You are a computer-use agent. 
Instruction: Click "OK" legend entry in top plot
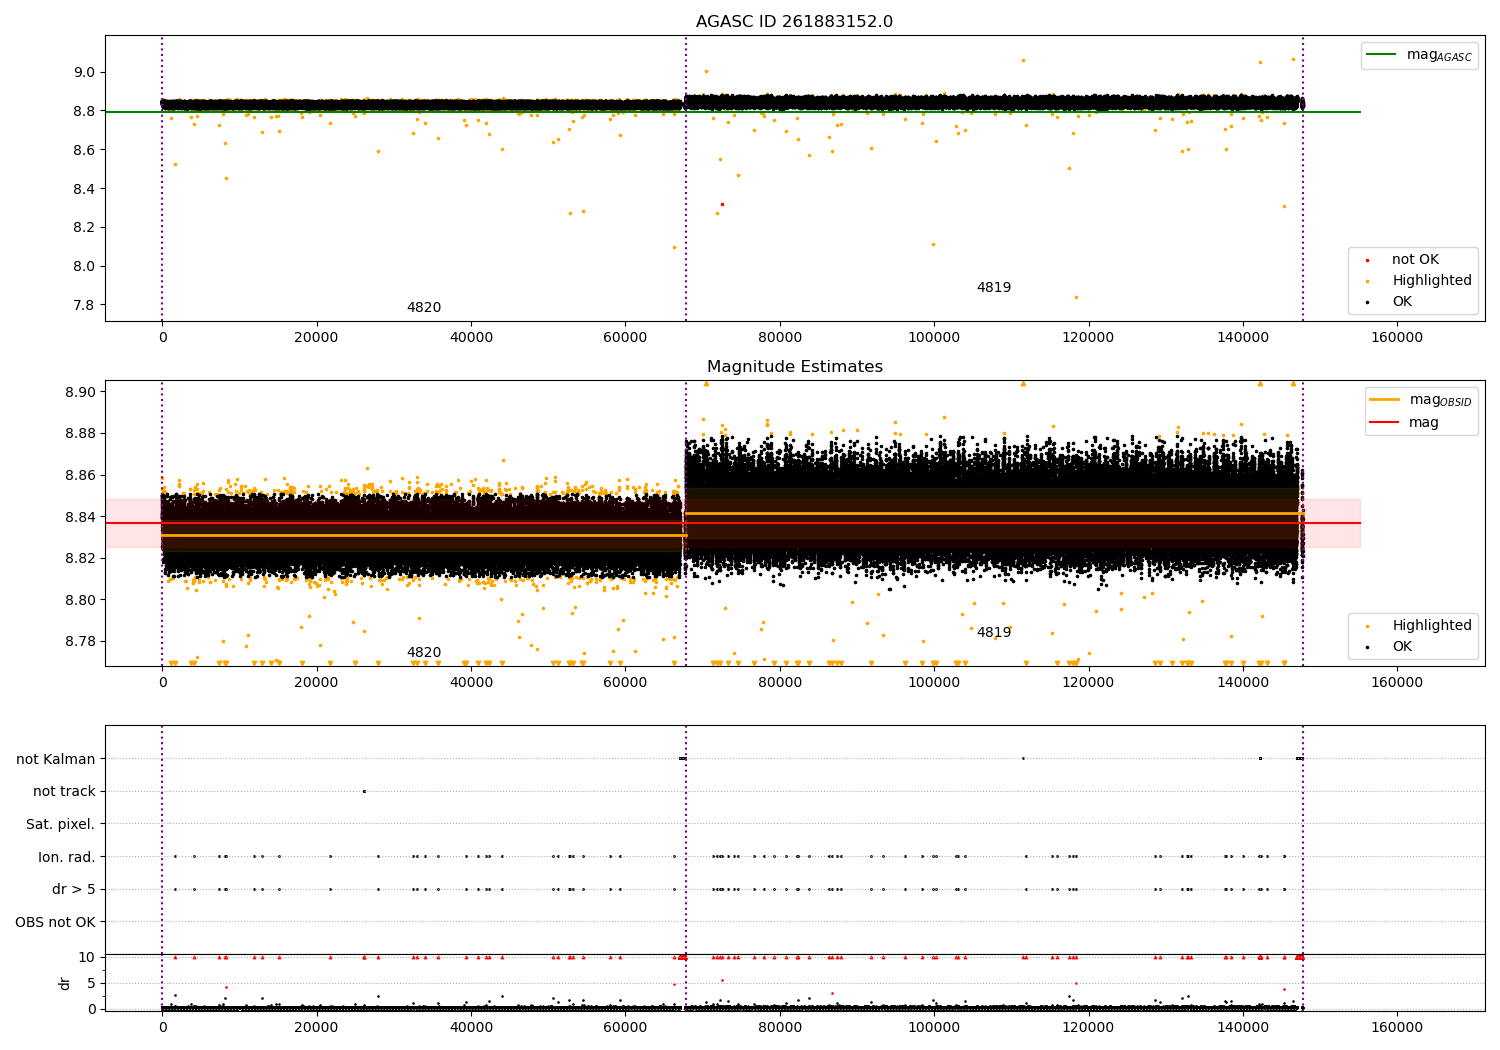pos(1402,302)
